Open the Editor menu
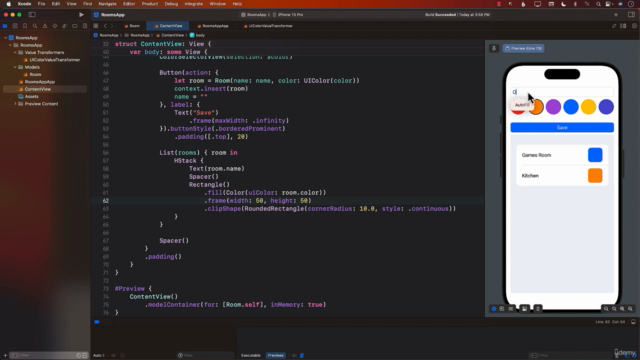Screen dimensions: 640x360 pyautogui.click(x=129, y=4)
